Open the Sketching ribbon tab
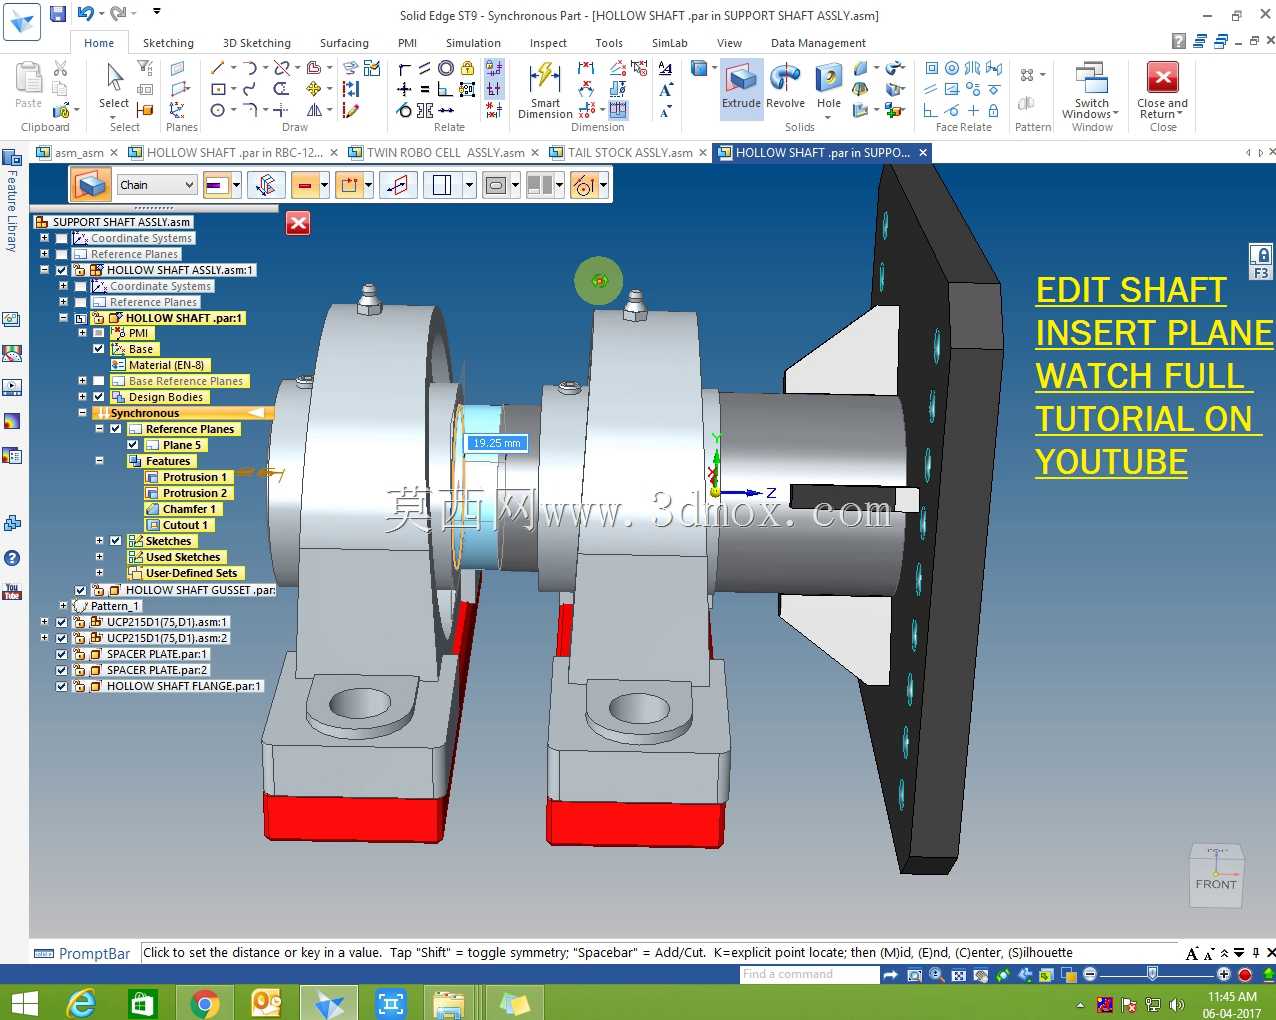The width and height of the screenshot is (1276, 1020). (x=168, y=43)
